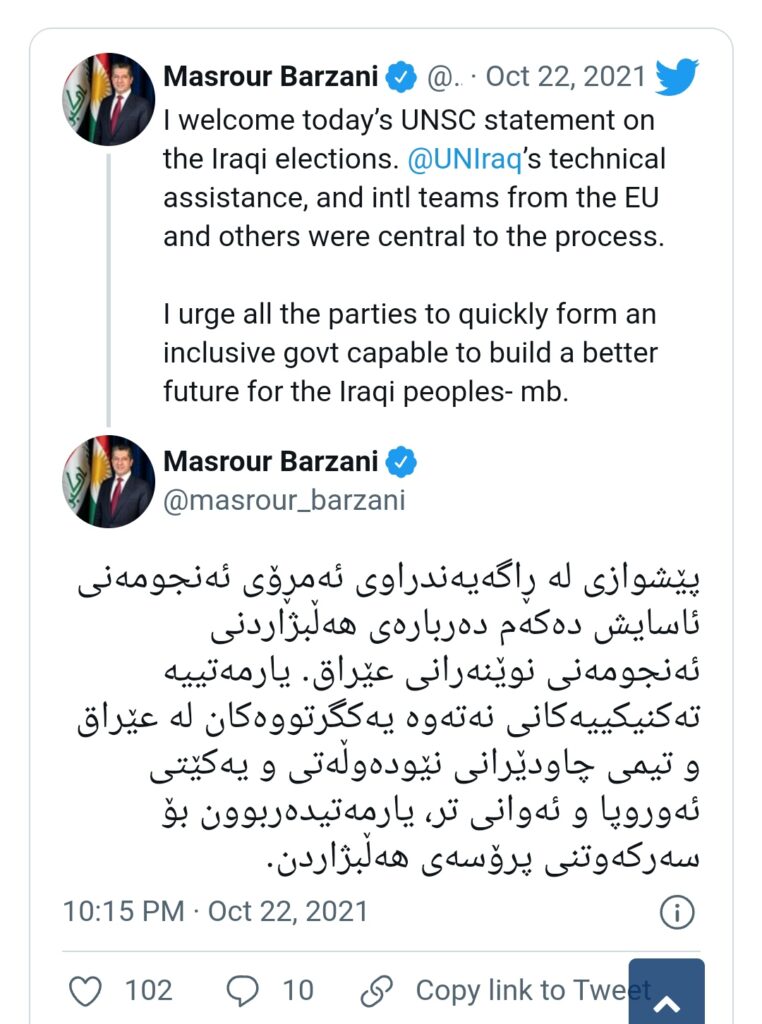Click the chain link icon
Viewport: 762px width, 1024px height.
[x=376, y=991]
